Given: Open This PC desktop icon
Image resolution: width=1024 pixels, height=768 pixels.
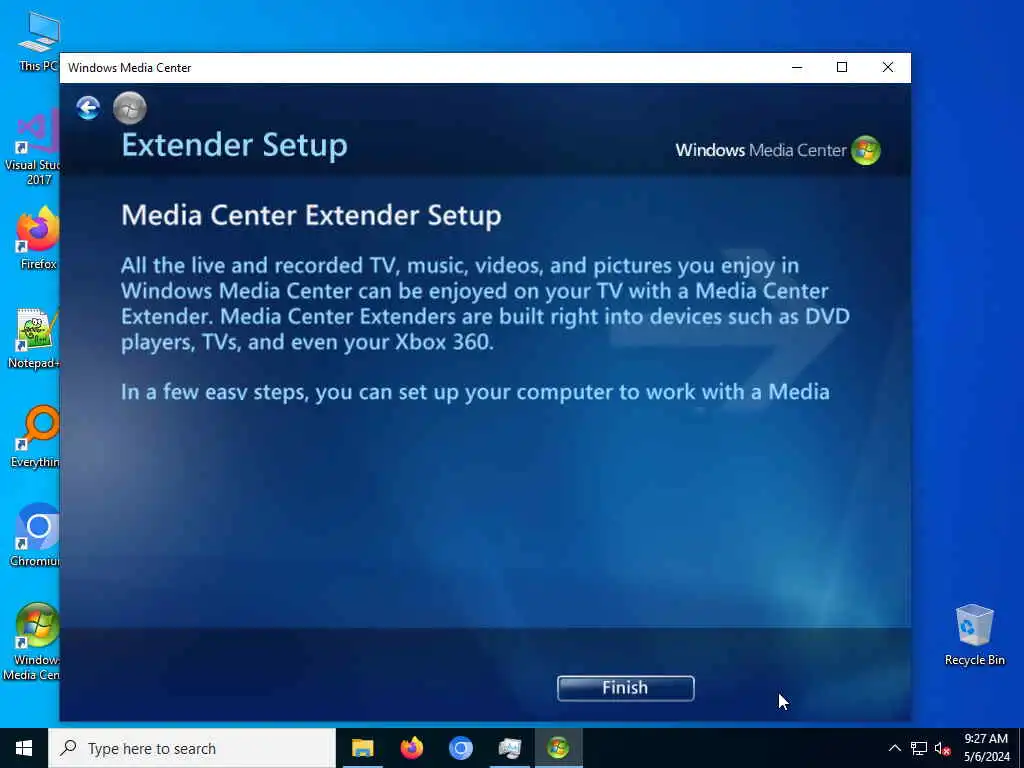Looking at the screenshot, I should (x=38, y=40).
